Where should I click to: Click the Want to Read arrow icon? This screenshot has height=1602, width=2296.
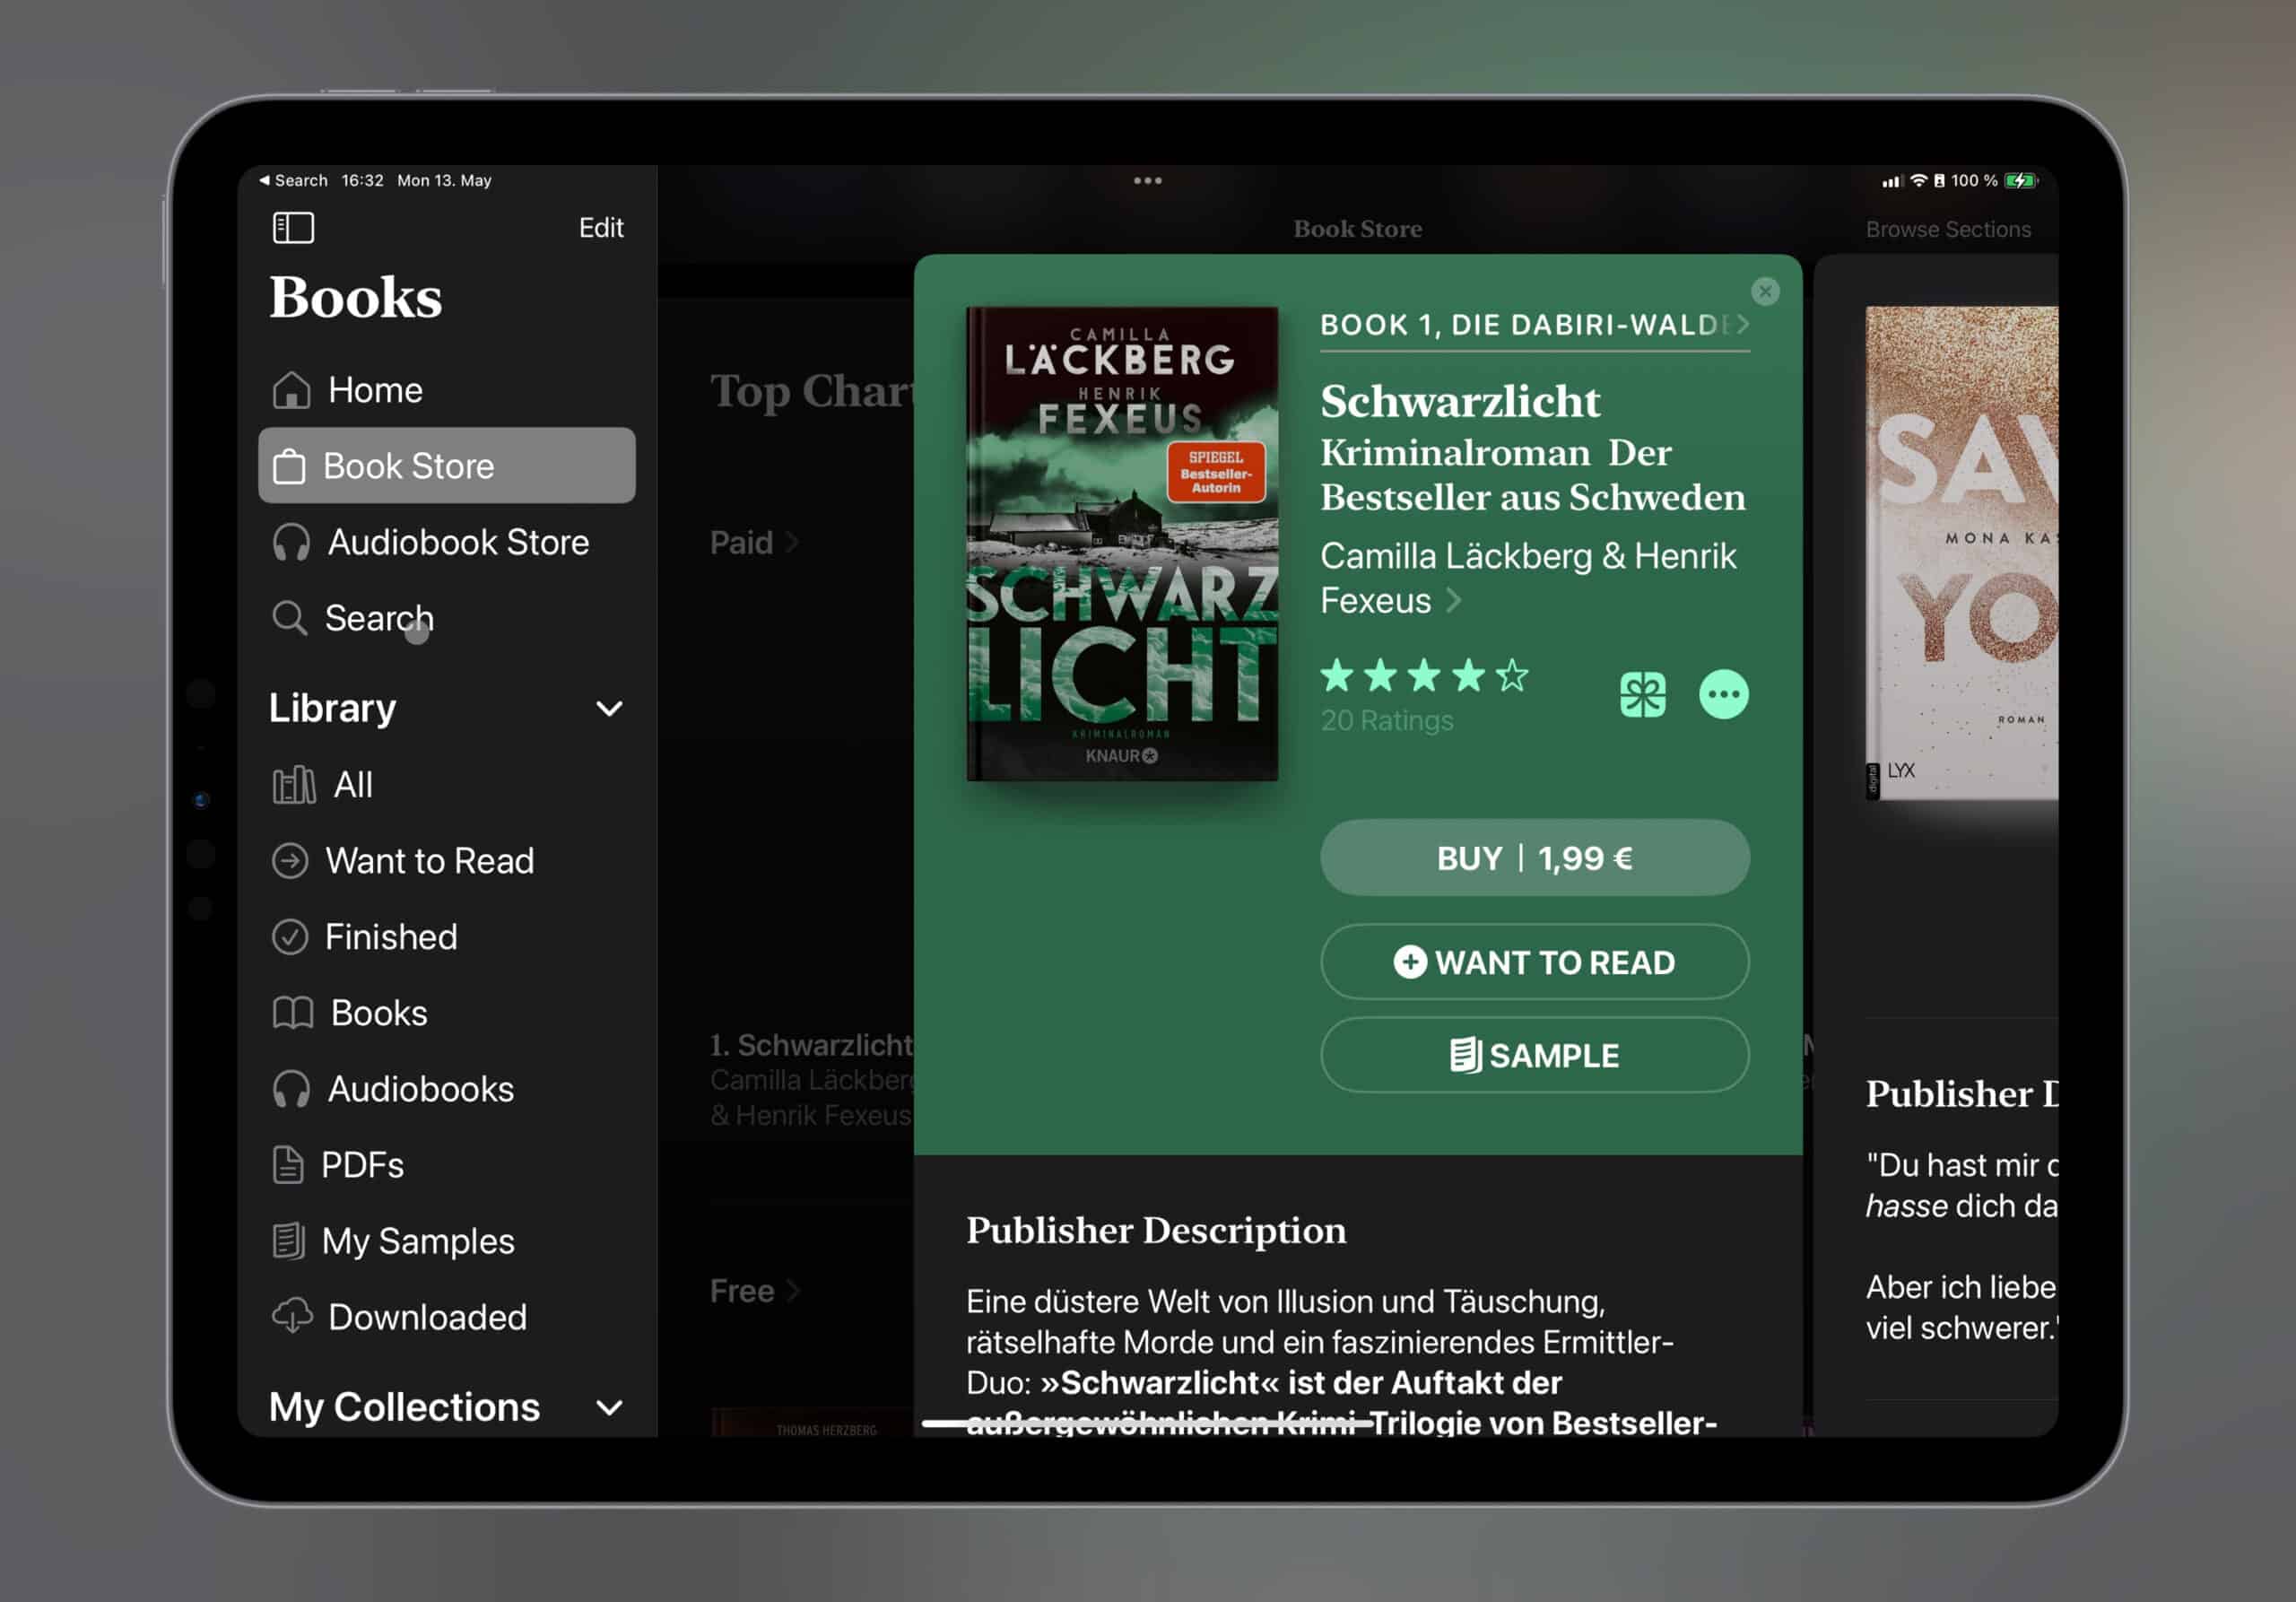[290, 861]
